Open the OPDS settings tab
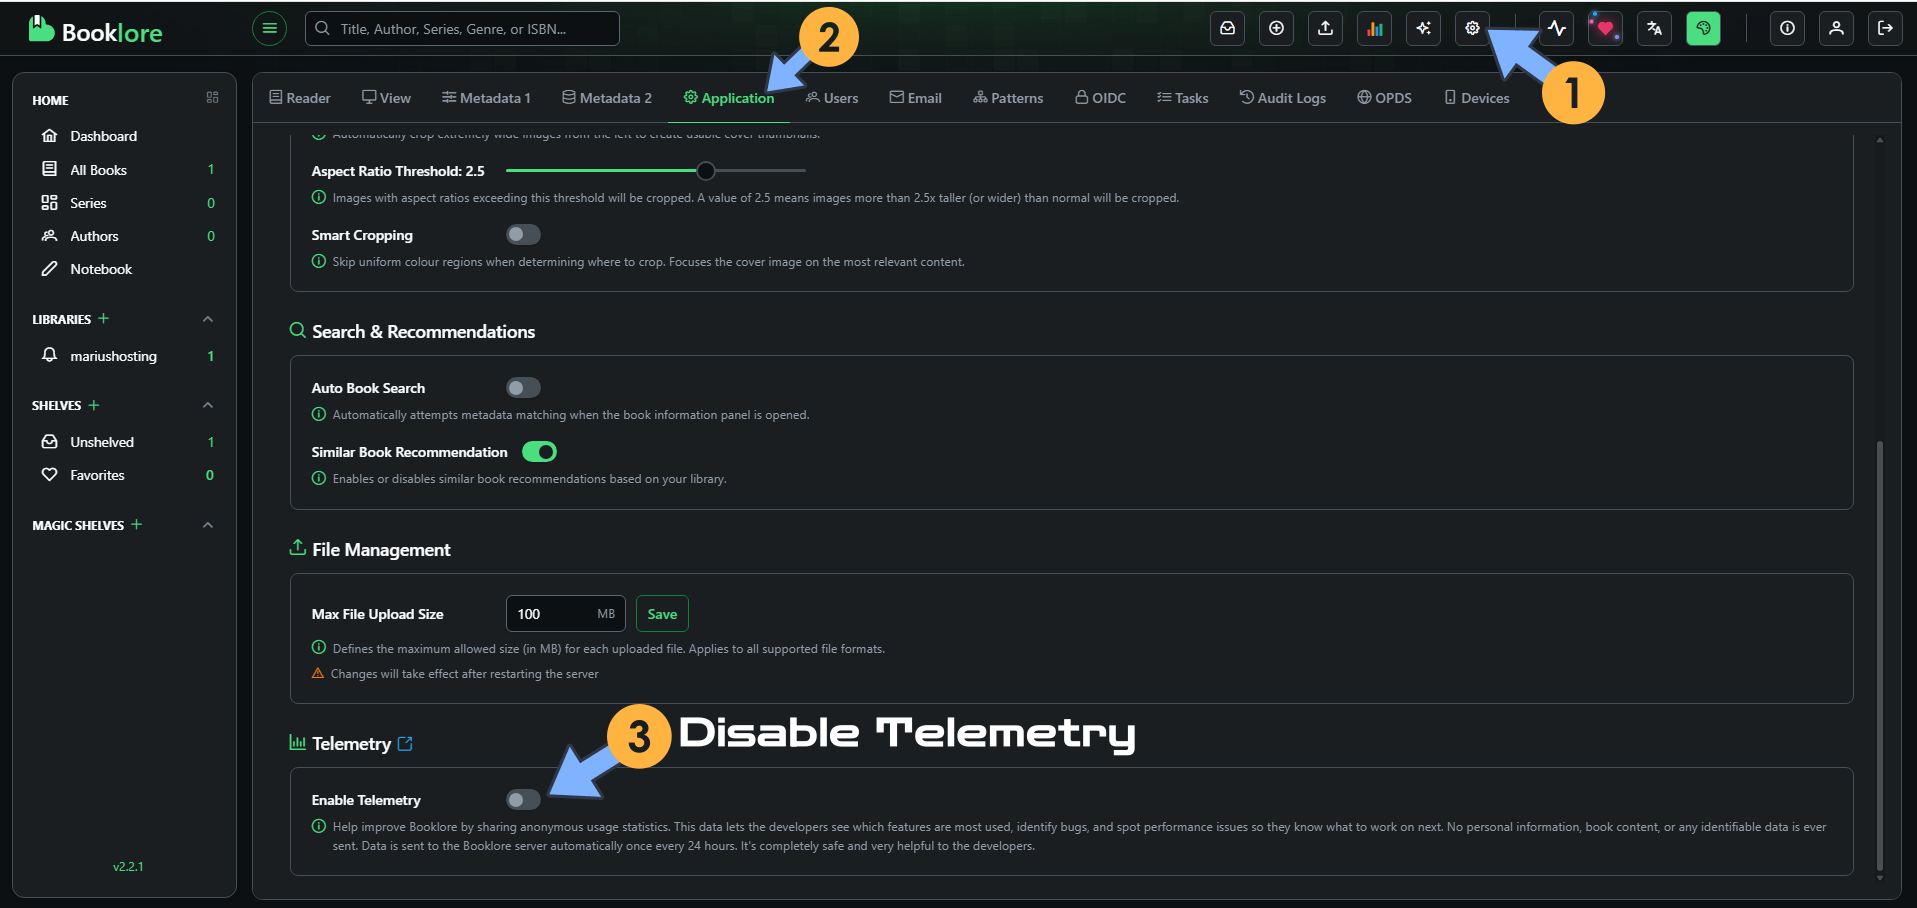 1384,97
